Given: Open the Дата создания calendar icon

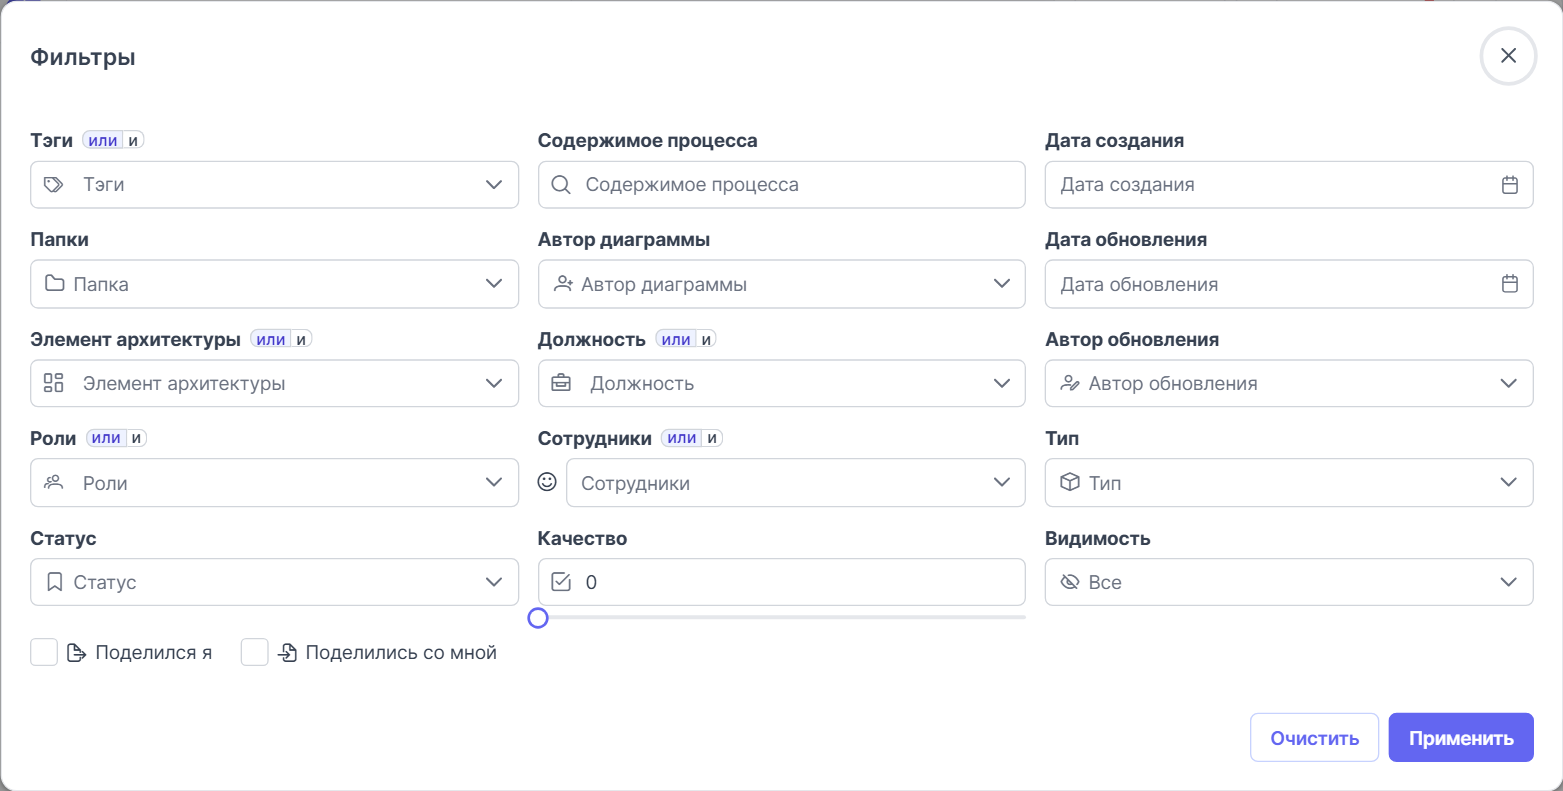Looking at the screenshot, I should point(1510,185).
